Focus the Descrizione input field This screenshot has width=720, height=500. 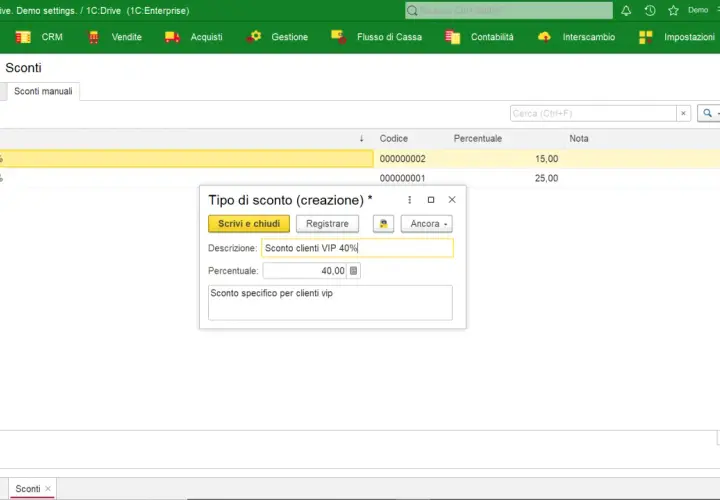[357, 248]
